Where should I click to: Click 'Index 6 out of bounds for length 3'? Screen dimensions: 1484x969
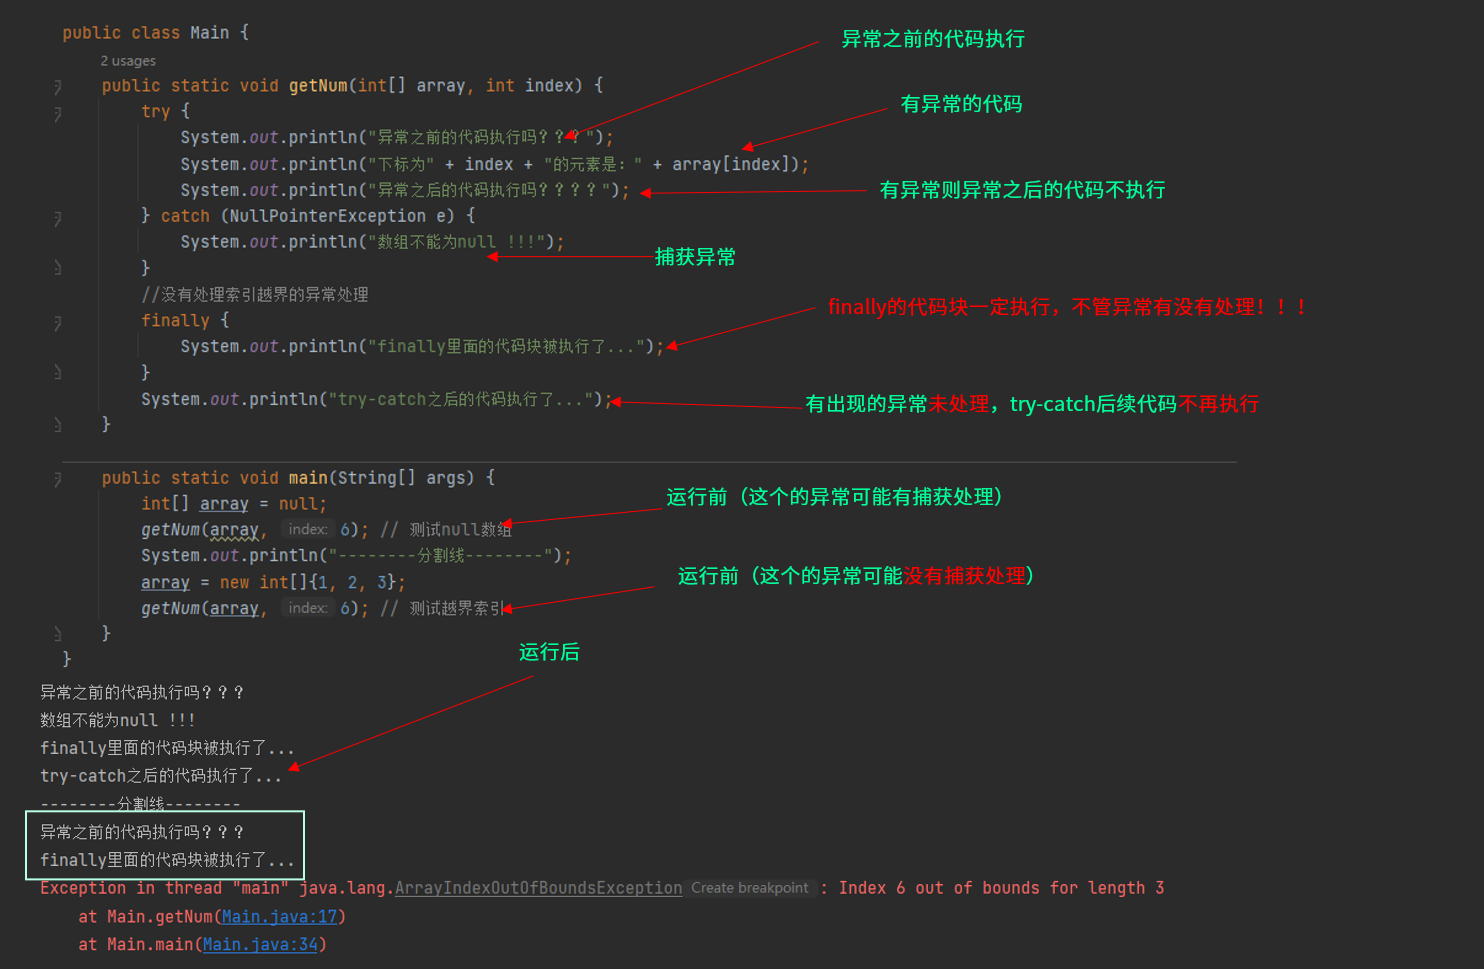1001,888
